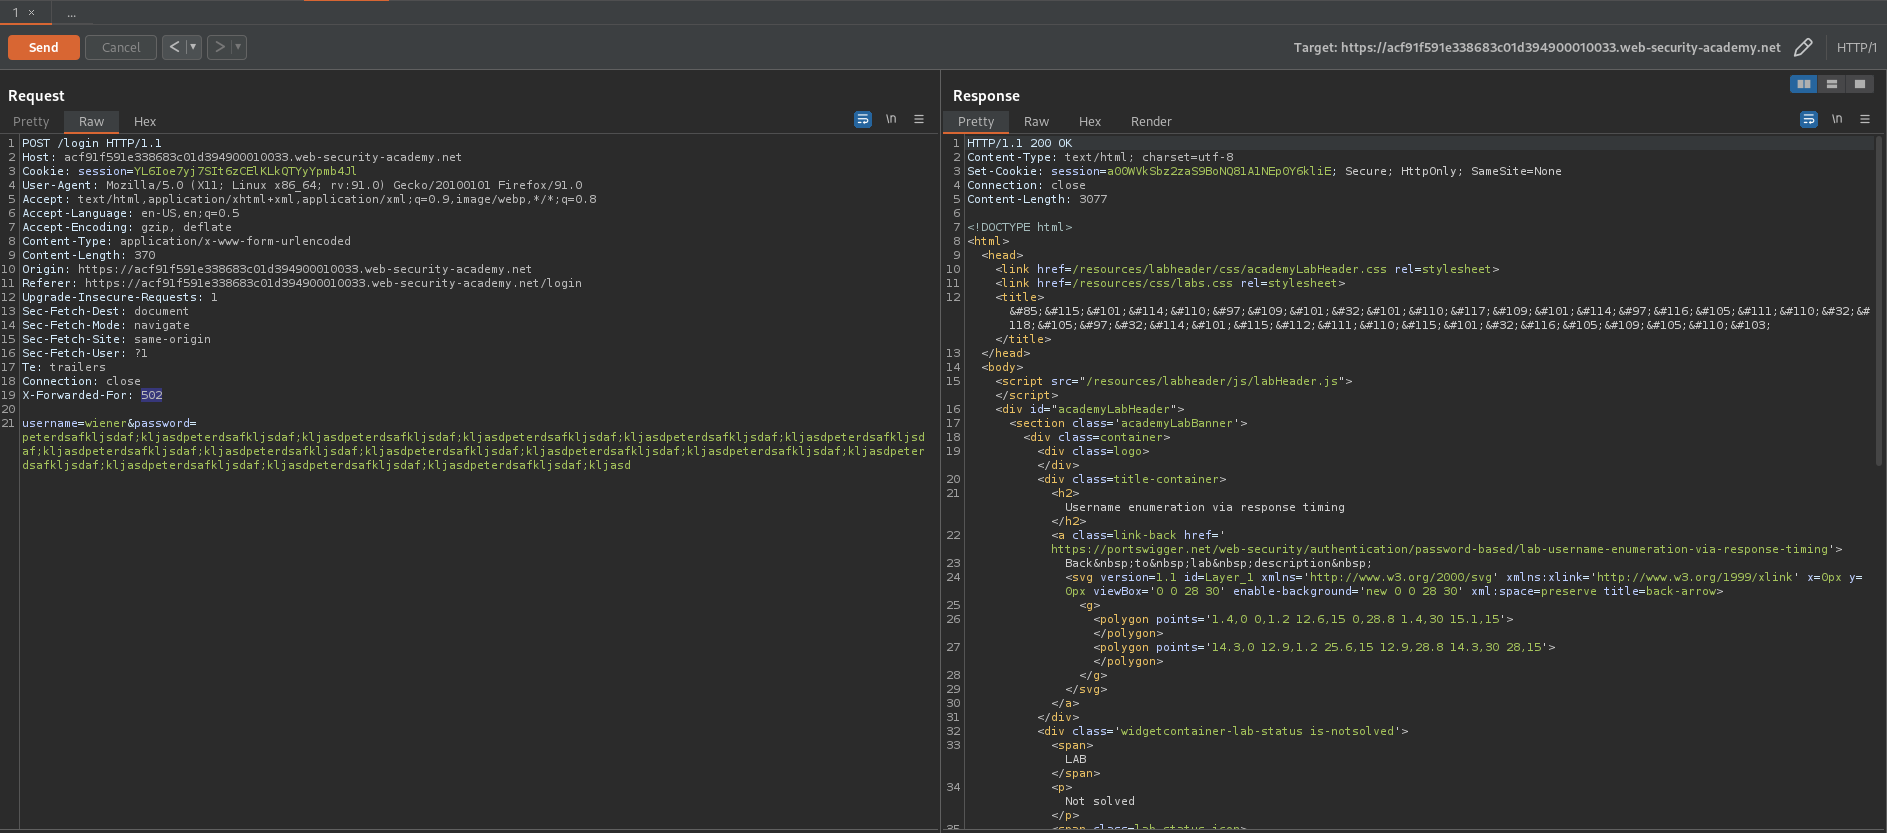Image resolution: width=1887 pixels, height=833 pixels.
Task: Open Request panel hamburger menu
Action: [919, 119]
